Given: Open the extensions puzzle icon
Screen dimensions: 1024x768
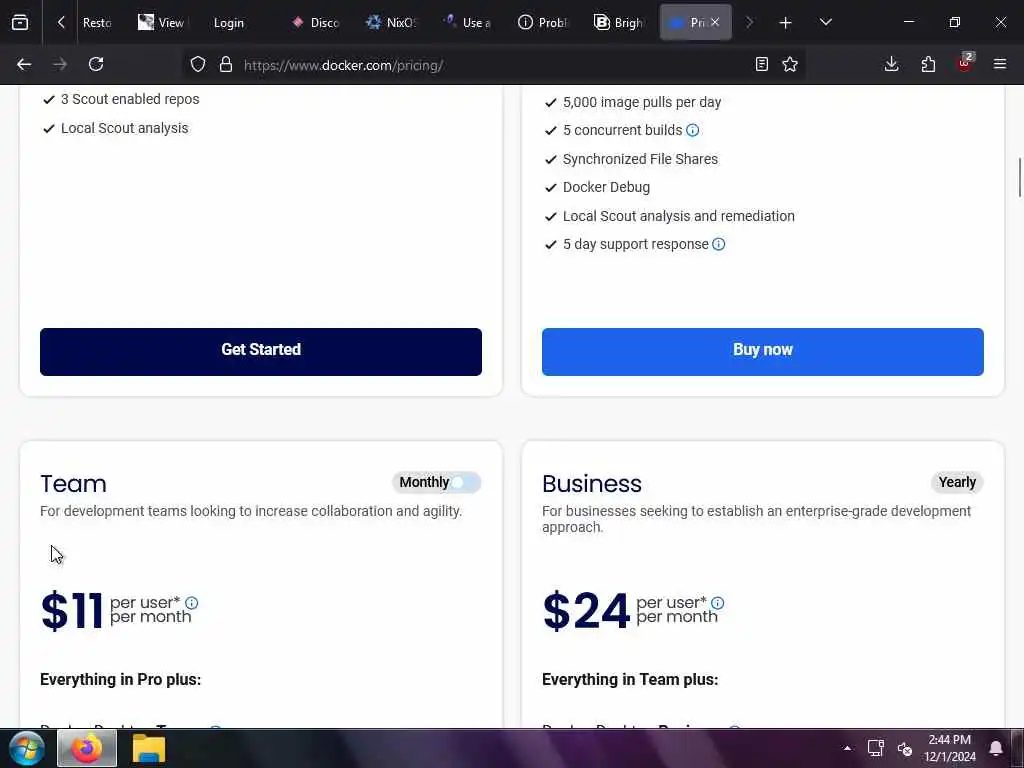Looking at the screenshot, I should point(928,64).
